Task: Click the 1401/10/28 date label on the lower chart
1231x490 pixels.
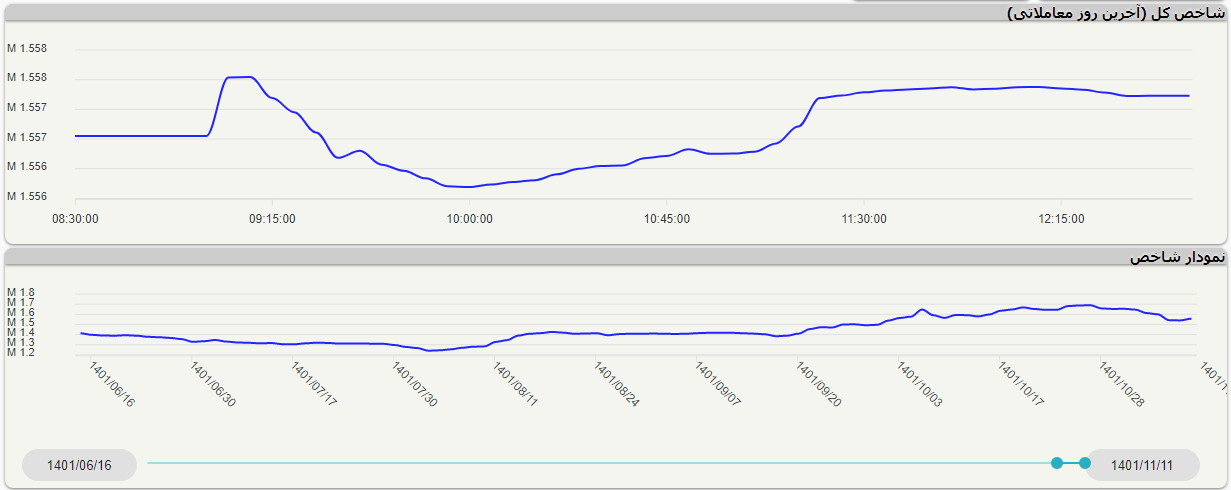Action: pos(1121,385)
